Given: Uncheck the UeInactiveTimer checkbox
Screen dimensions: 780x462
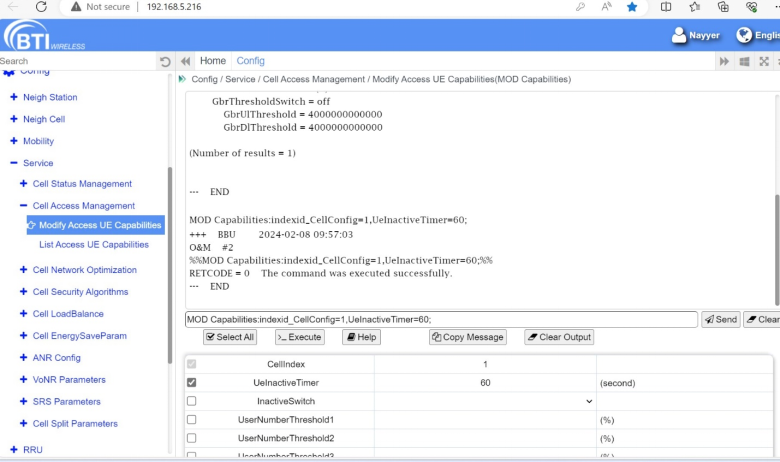Looking at the screenshot, I should click(192, 383).
